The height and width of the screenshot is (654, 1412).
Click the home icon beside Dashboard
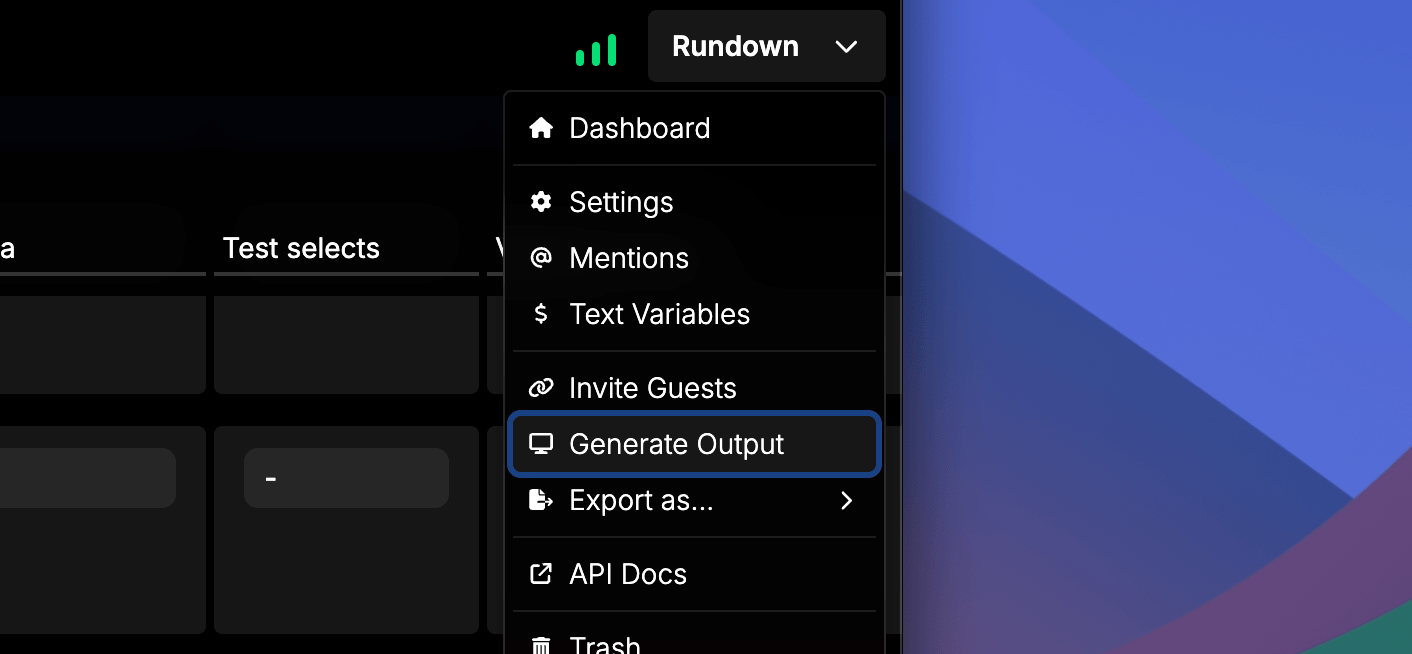click(x=541, y=128)
